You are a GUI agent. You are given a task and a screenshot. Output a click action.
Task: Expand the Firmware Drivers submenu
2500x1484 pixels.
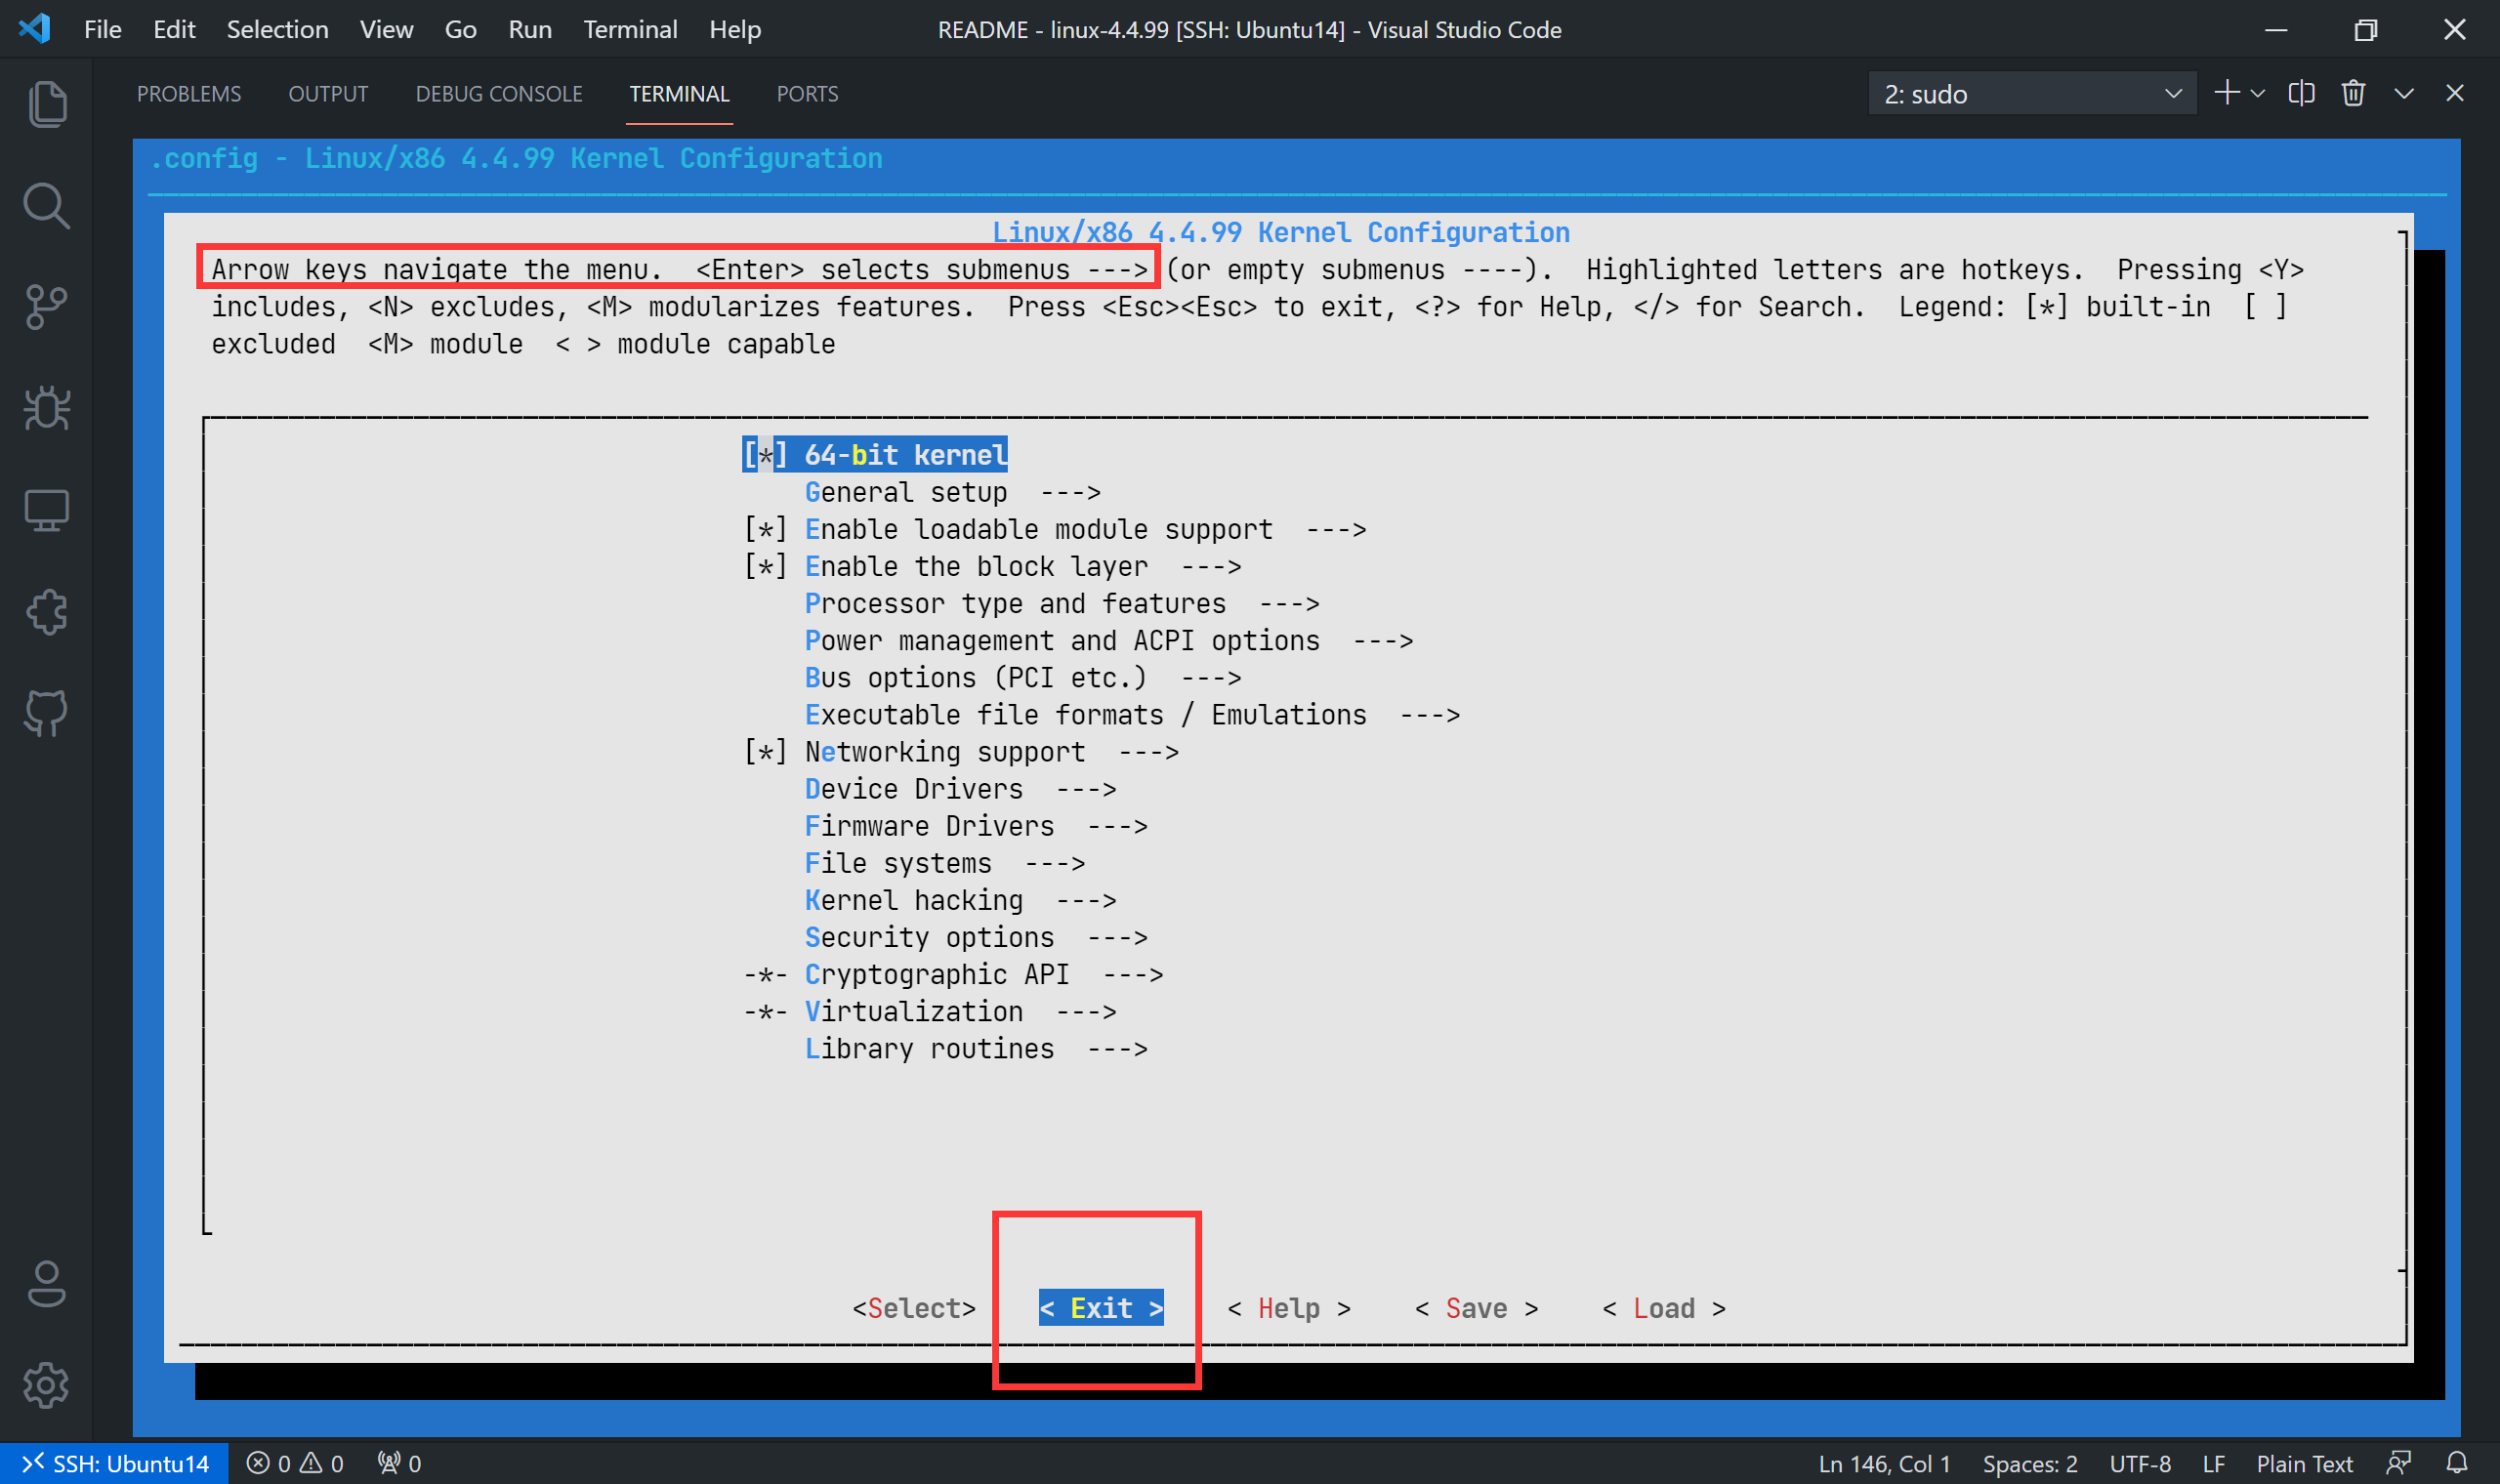coord(976,826)
